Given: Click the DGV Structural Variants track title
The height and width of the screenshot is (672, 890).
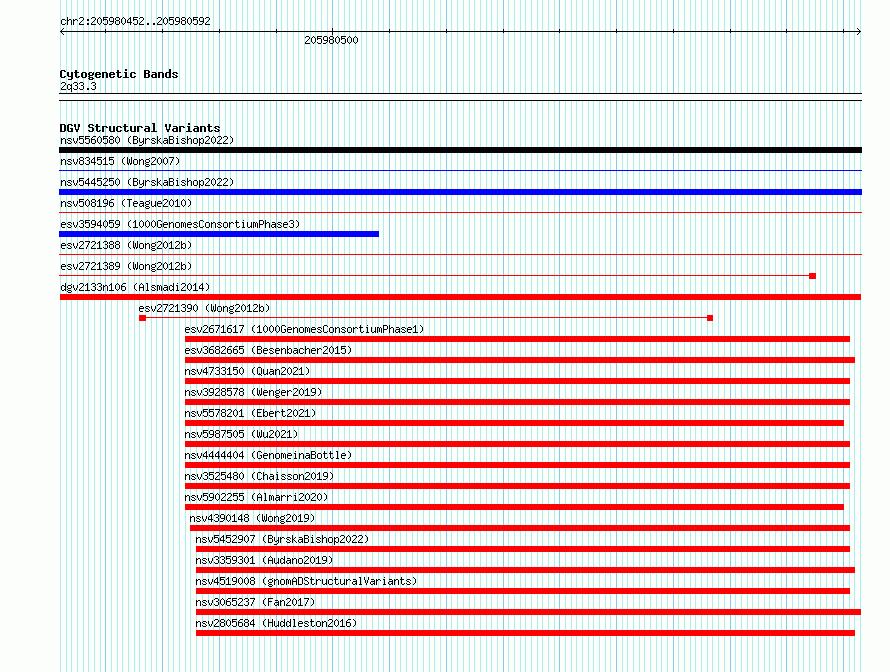Looking at the screenshot, I should coord(140,128).
